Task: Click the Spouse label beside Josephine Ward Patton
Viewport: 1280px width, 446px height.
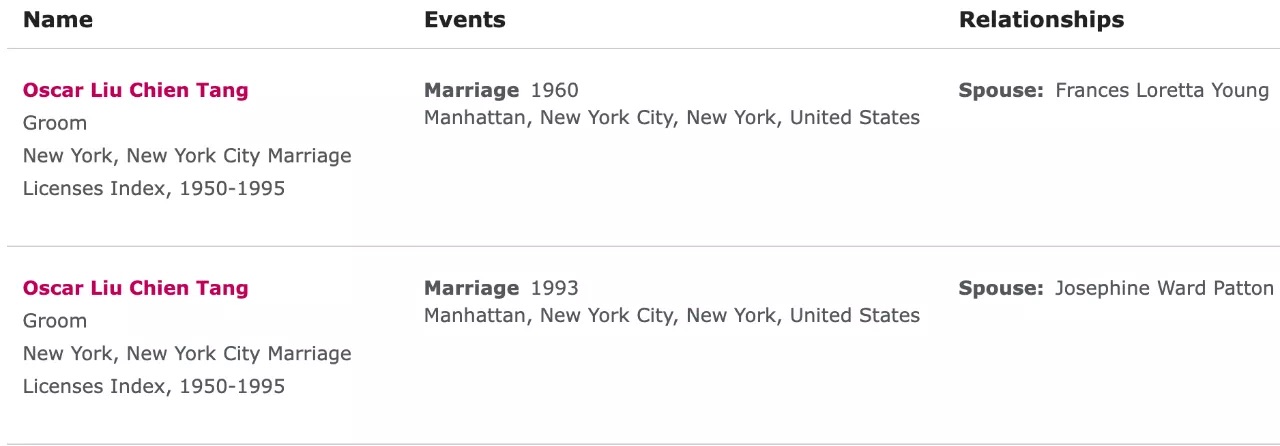Action: pyautogui.click(x=1000, y=288)
